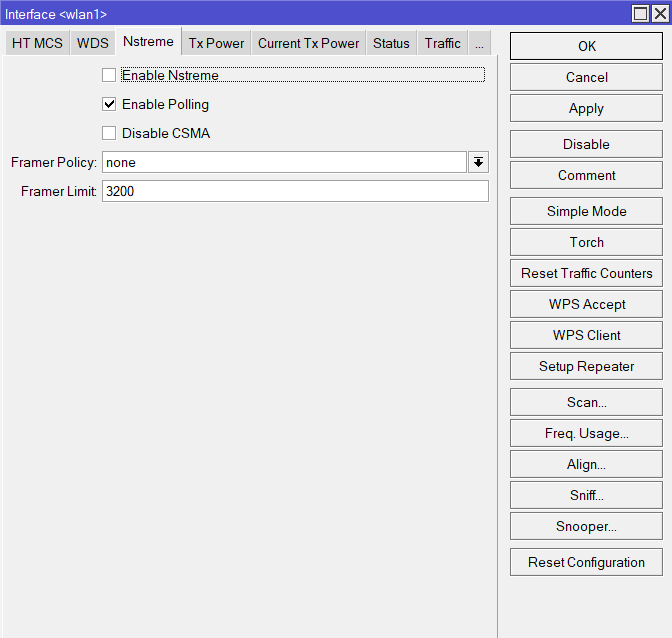Click the Disable button for wlan1
672x638 pixels.
pos(586,144)
